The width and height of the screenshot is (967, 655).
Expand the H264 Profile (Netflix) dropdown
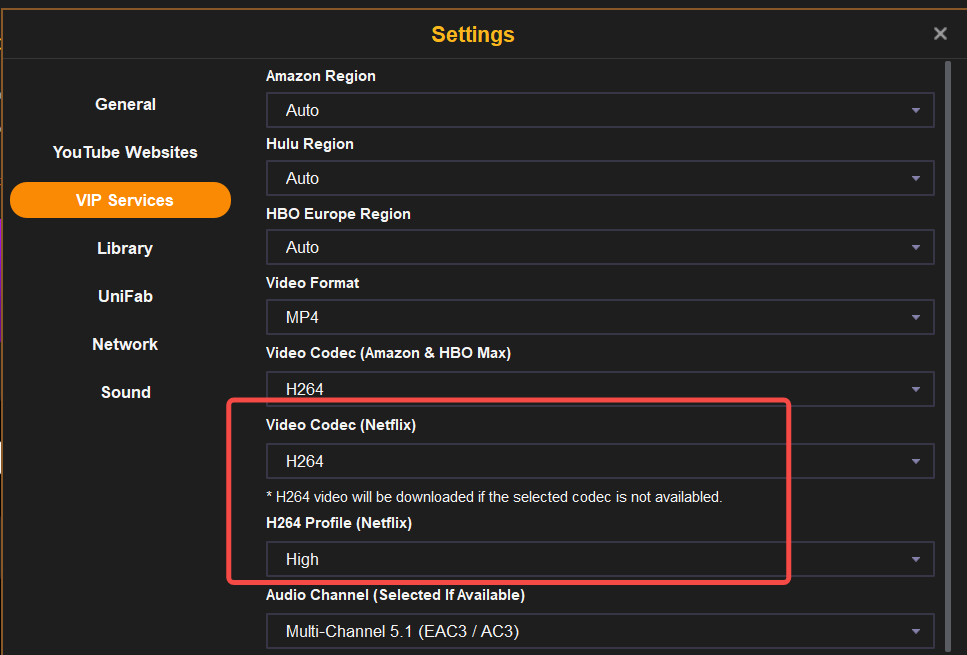pyautogui.click(x=600, y=559)
